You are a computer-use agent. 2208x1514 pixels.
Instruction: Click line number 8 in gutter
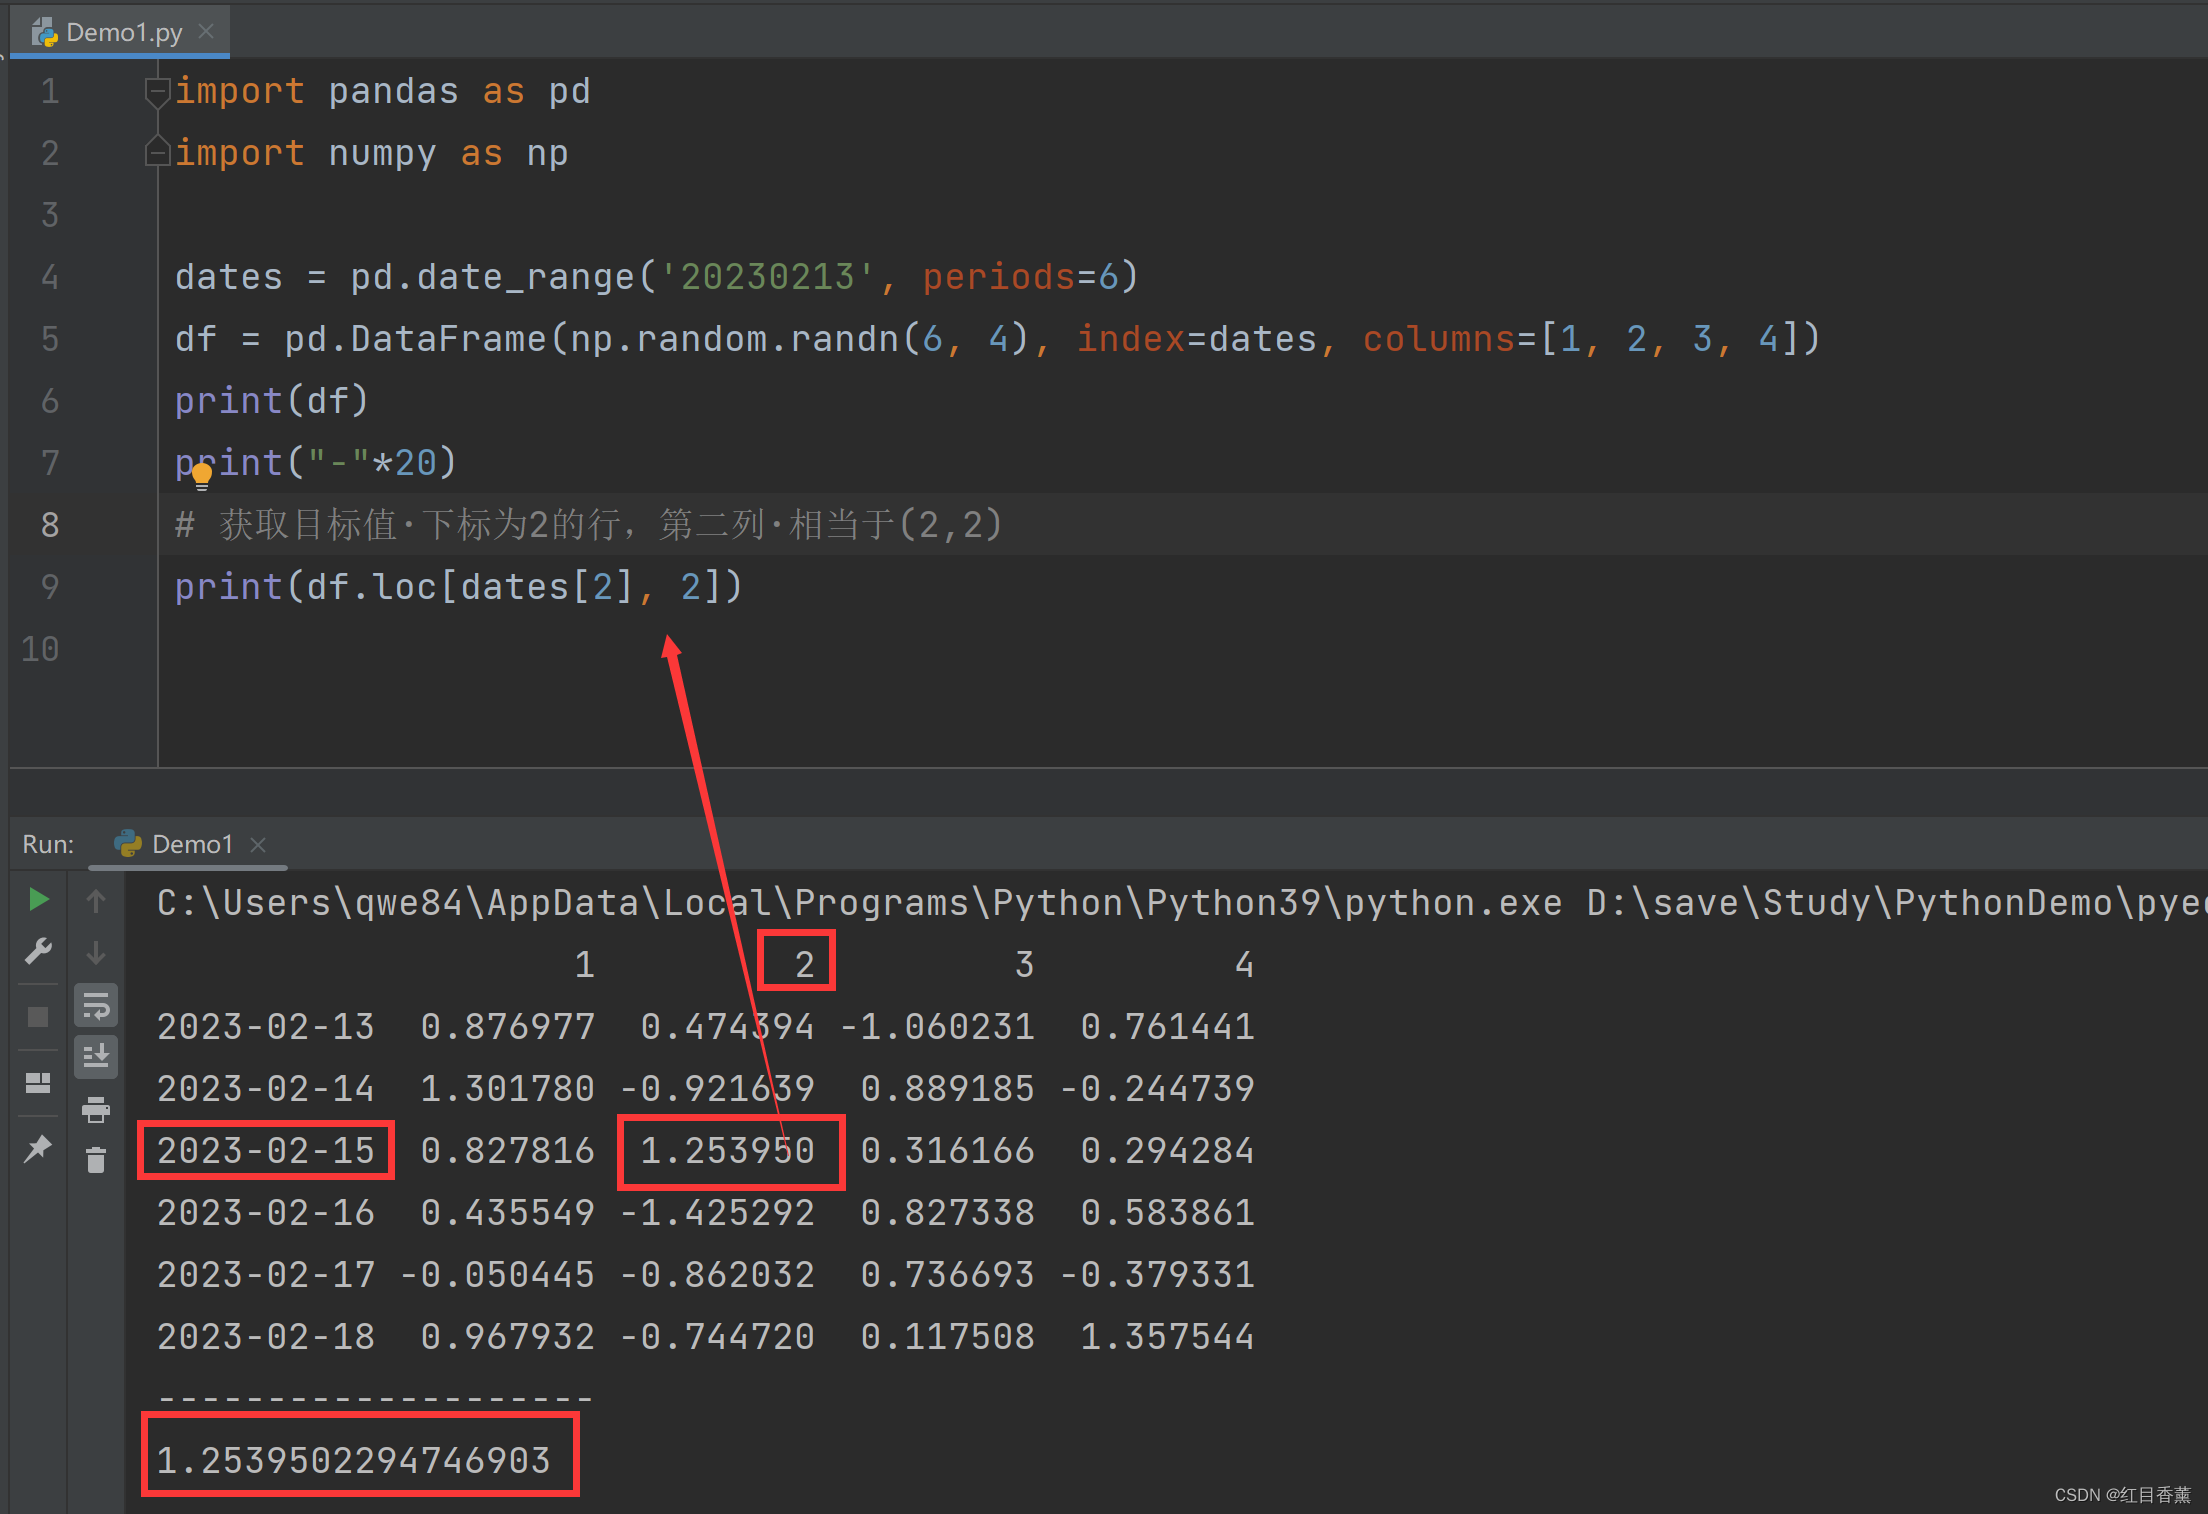(x=50, y=525)
